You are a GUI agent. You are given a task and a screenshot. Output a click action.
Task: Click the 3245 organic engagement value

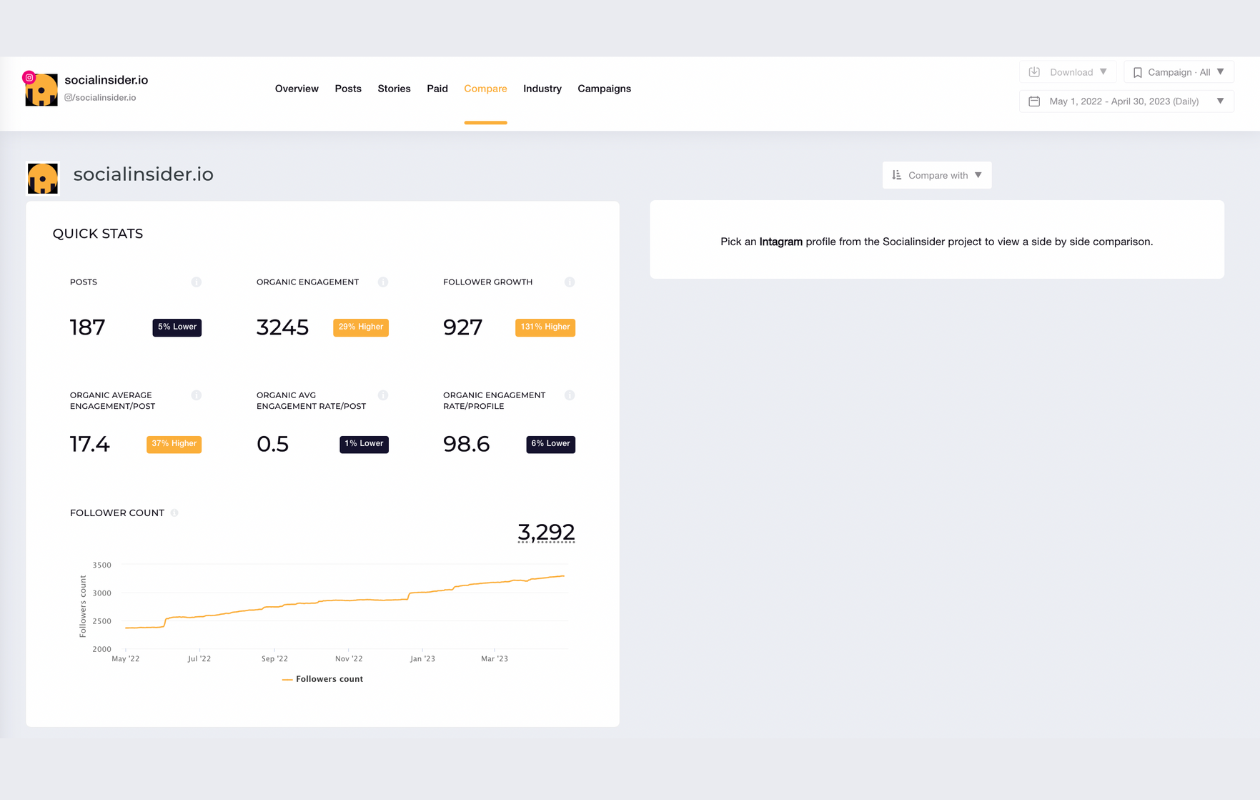tap(283, 327)
